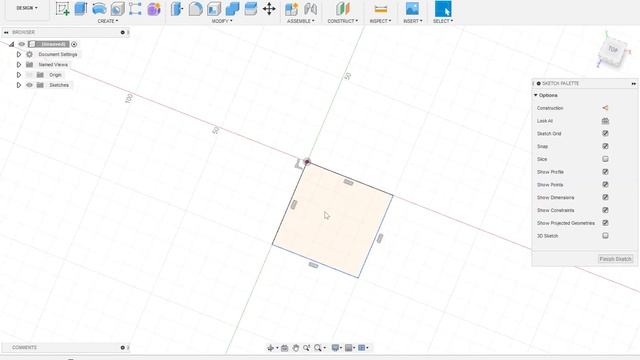Open the Construct menu
The height and width of the screenshot is (360, 640).
342,21
